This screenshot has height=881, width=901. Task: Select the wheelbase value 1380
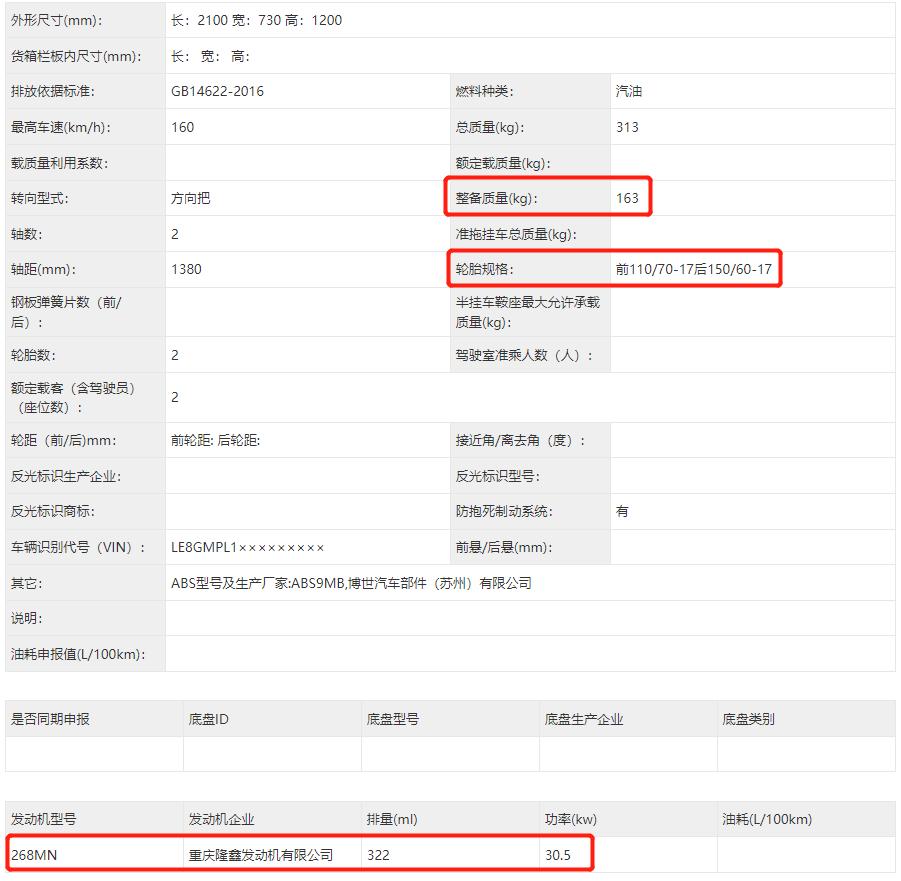click(x=182, y=269)
